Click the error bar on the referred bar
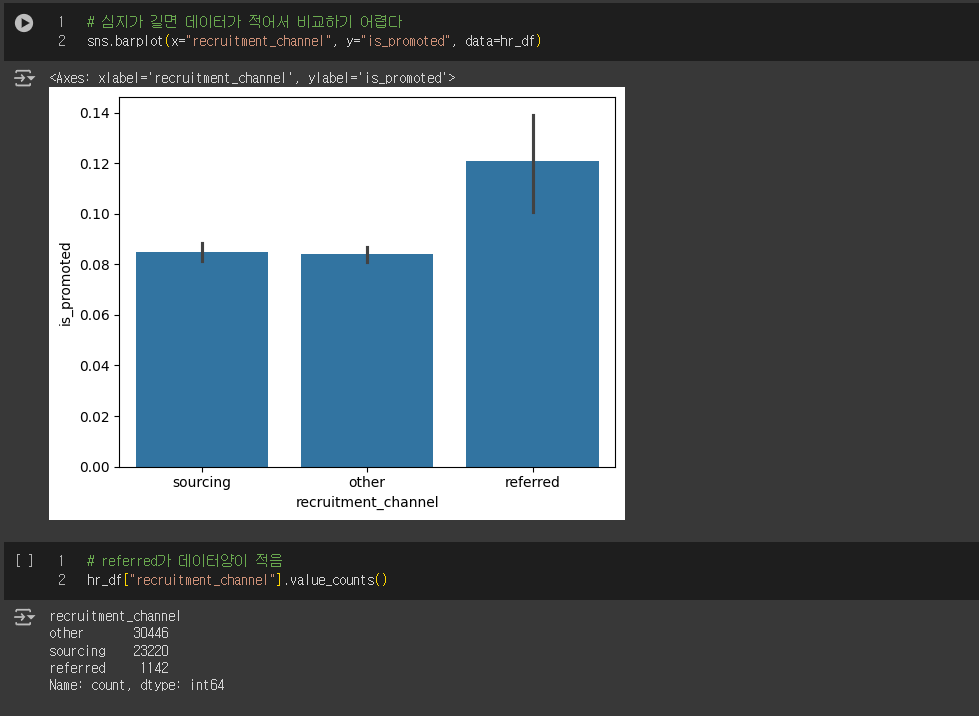This screenshot has width=979, height=716. point(533,164)
